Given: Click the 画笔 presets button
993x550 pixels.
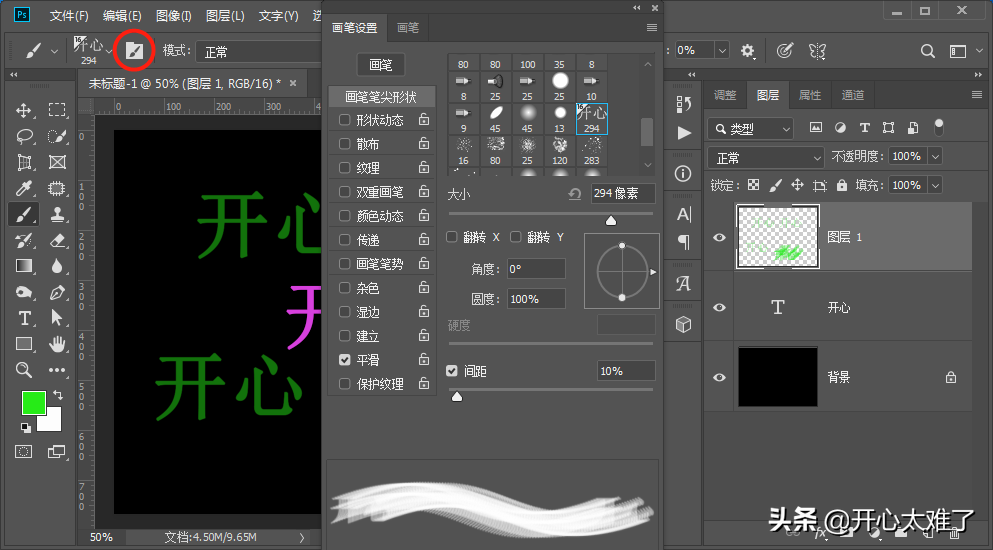Looking at the screenshot, I should point(381,65).
